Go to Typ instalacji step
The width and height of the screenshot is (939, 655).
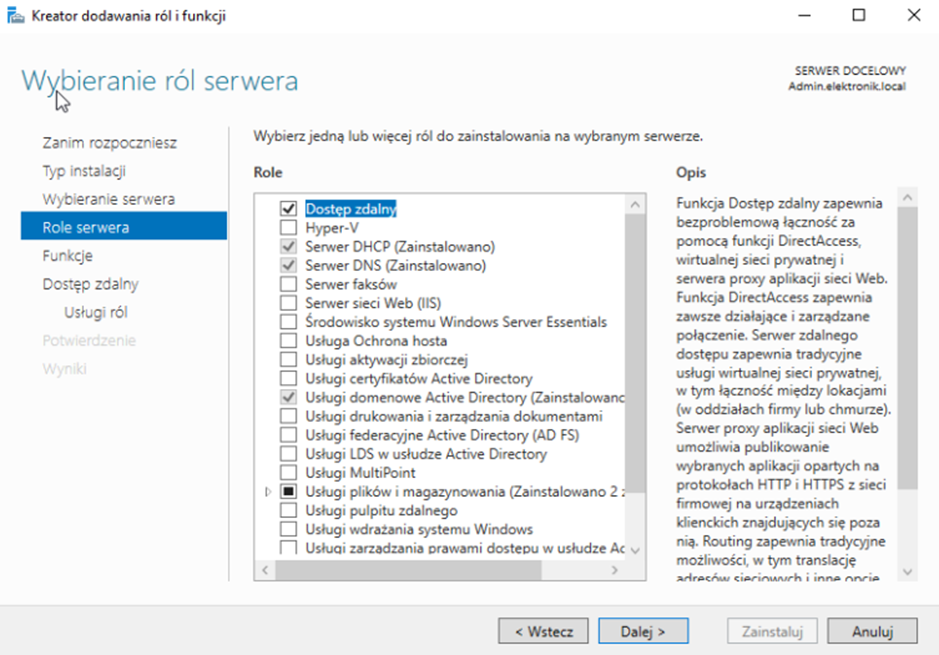[x=83, y=171]
